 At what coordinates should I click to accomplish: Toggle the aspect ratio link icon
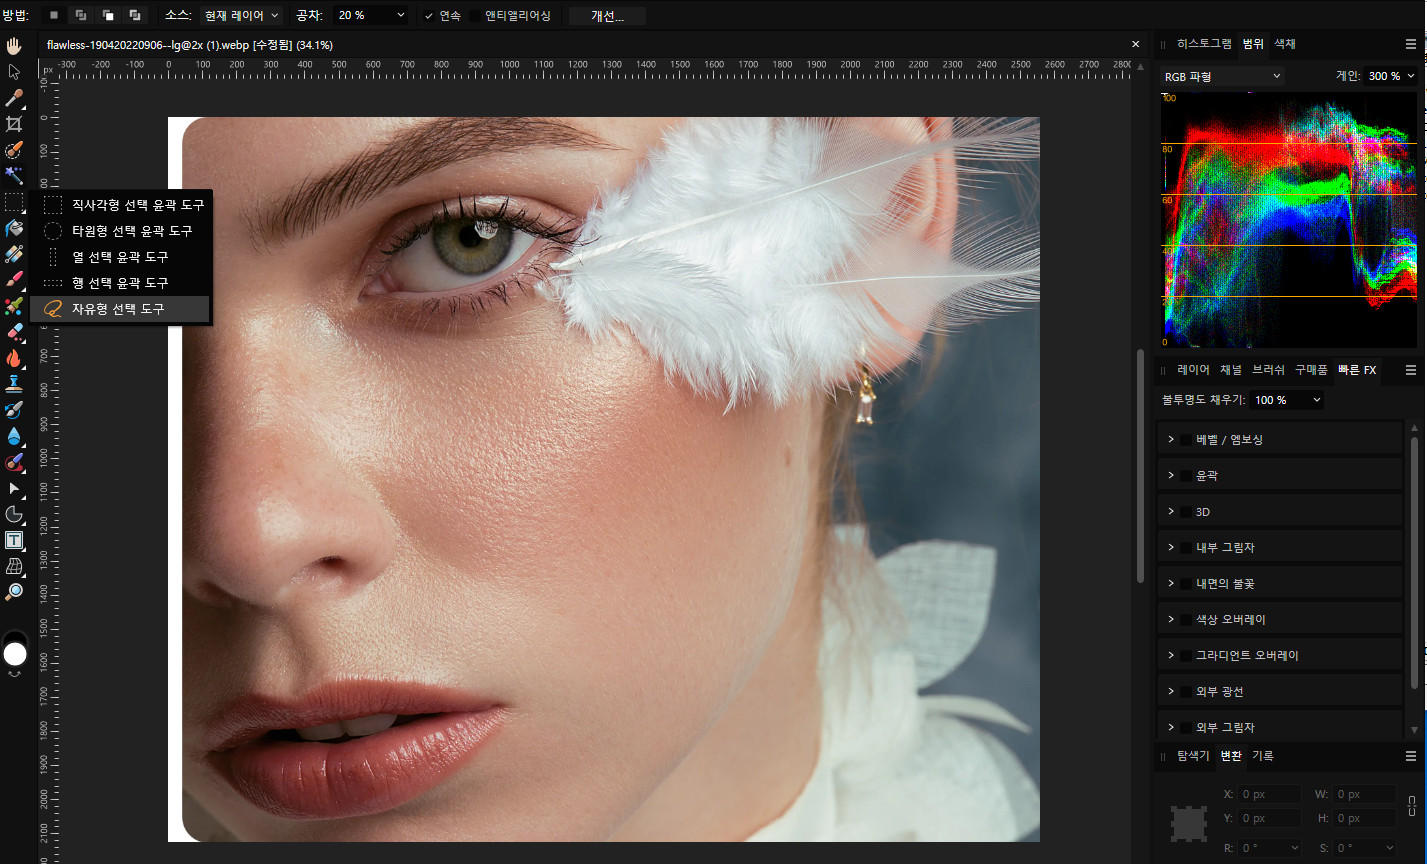pyautogui.click(x=1411, y=806)
